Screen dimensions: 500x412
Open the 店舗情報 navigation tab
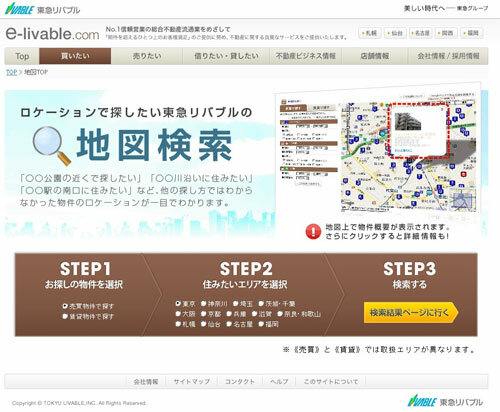pyautogui.click(x=375, y=56)
